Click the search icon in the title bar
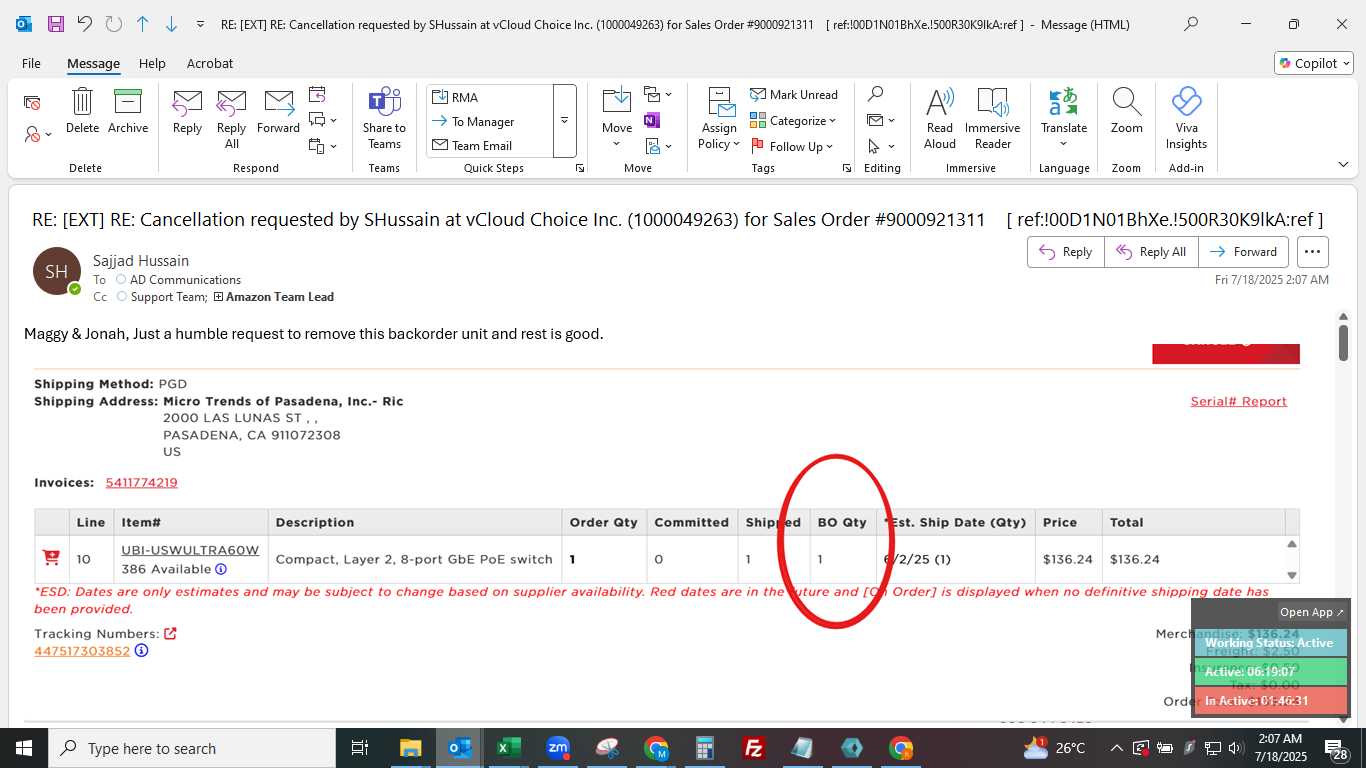The image size is (1366, 768). tap(1191, 24)
